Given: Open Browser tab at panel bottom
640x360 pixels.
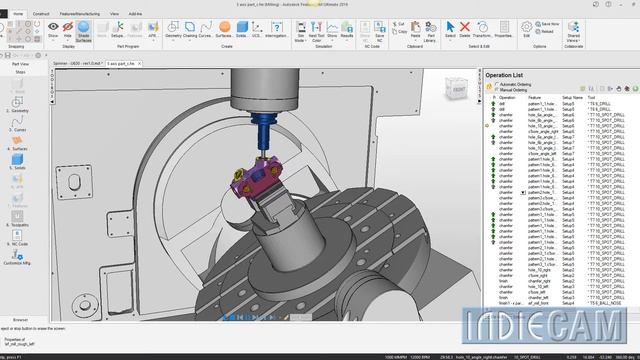Looking at the screenshot, I should (x=20, y=320).
